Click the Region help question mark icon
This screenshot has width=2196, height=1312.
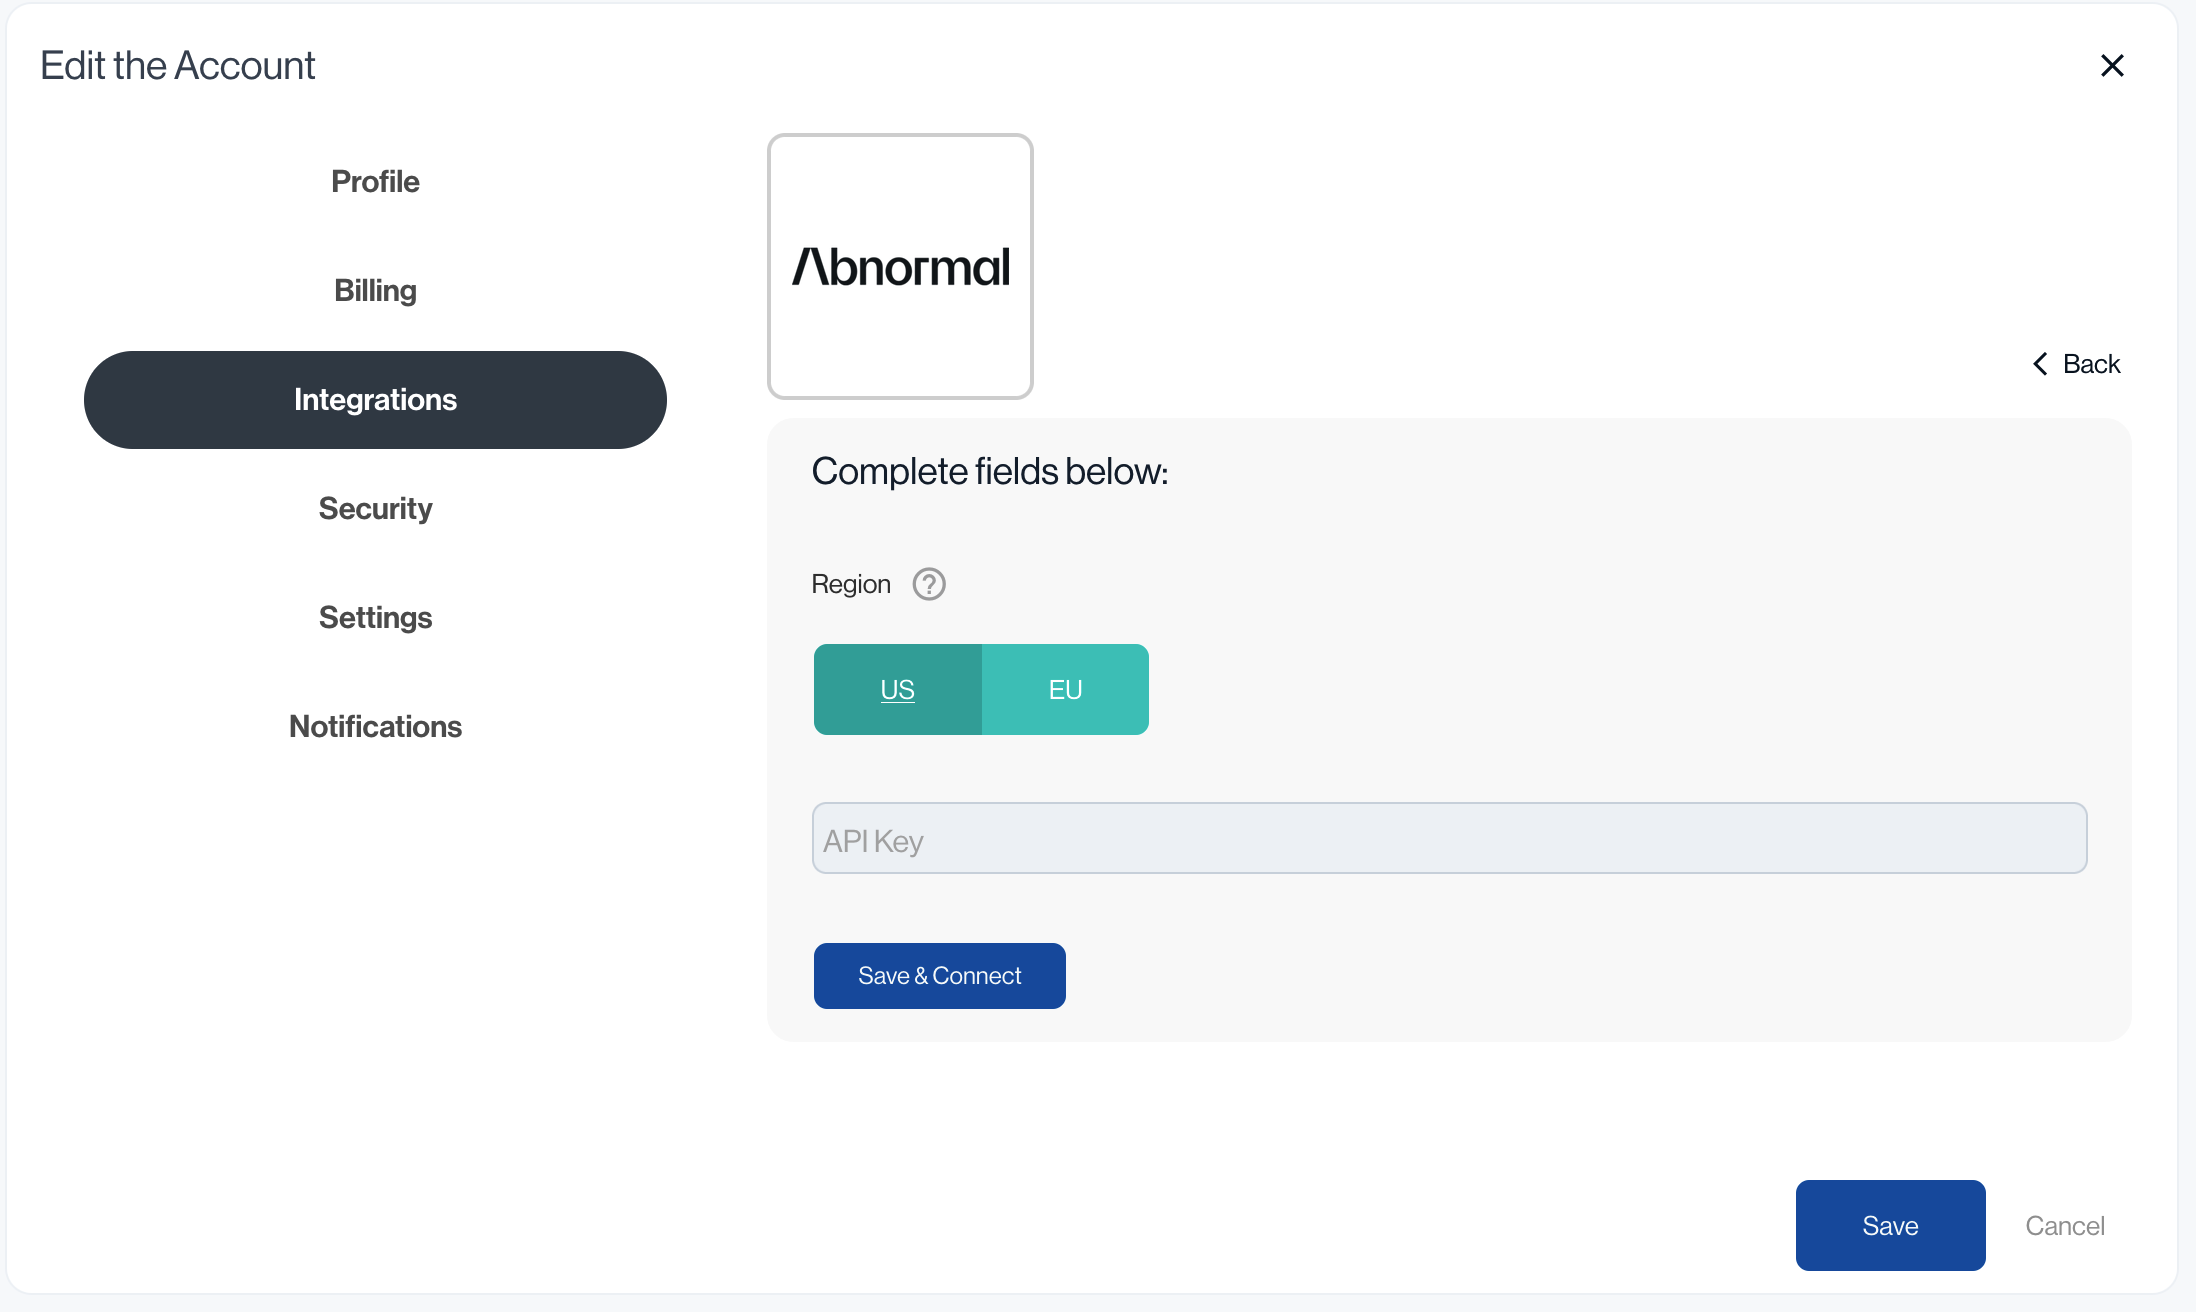click(x=929, y=584)
